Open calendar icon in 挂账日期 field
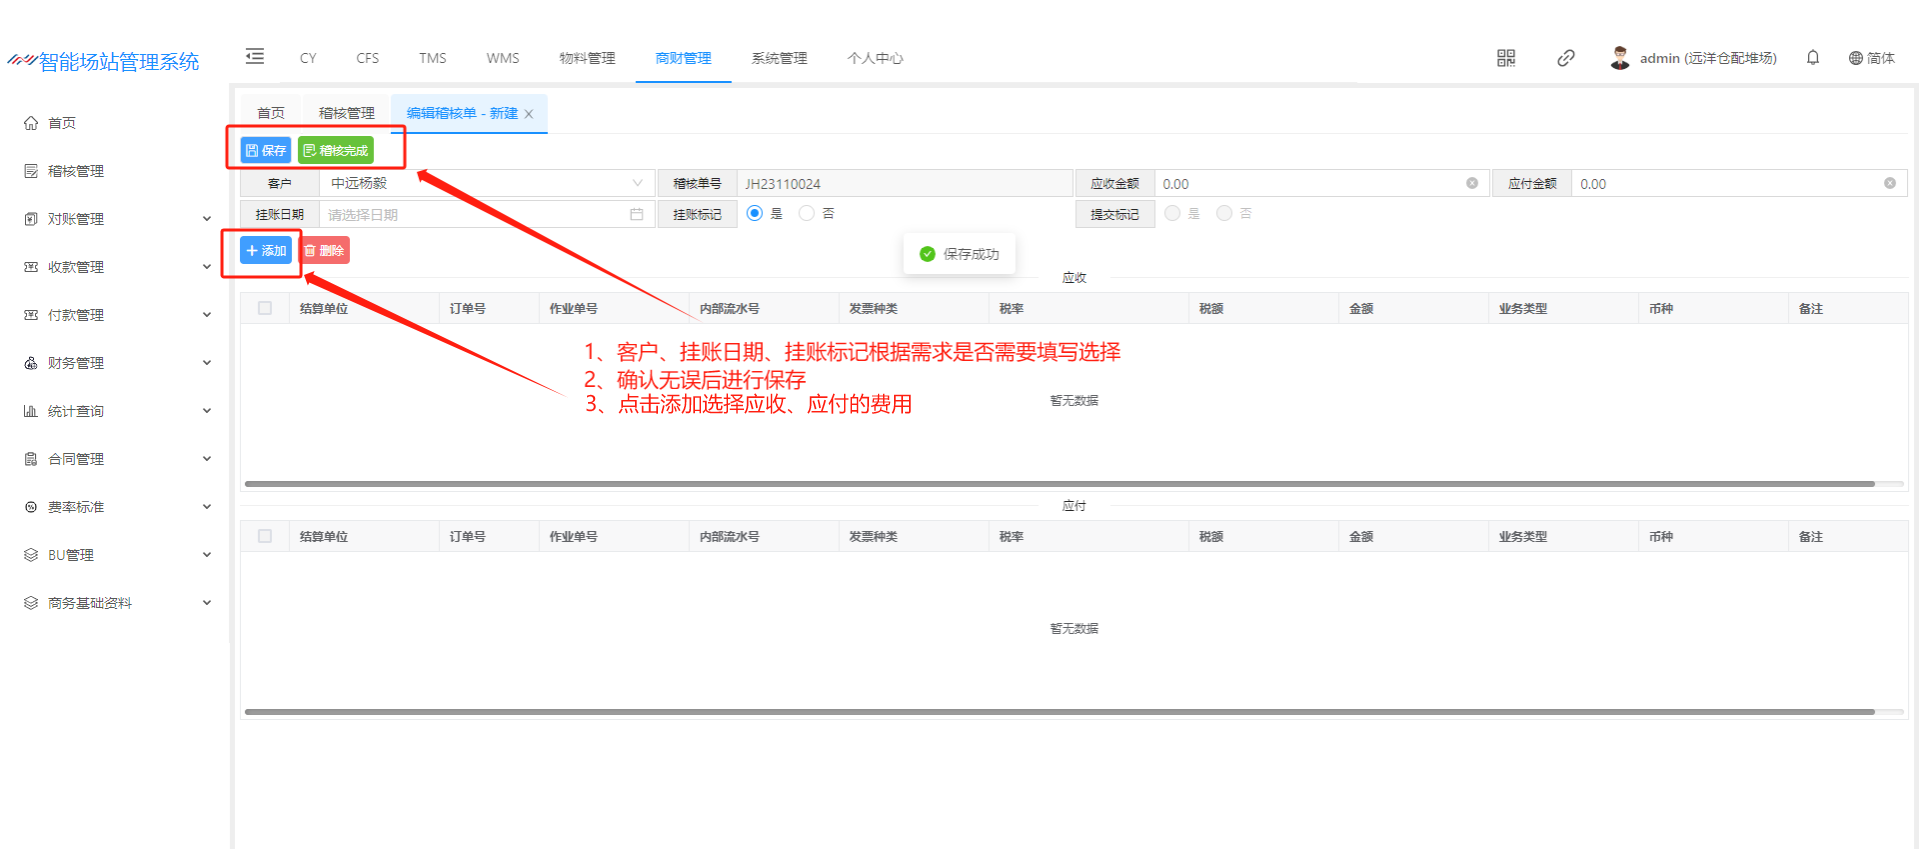This screenshot has height=849, width=1920. point(636,215)
